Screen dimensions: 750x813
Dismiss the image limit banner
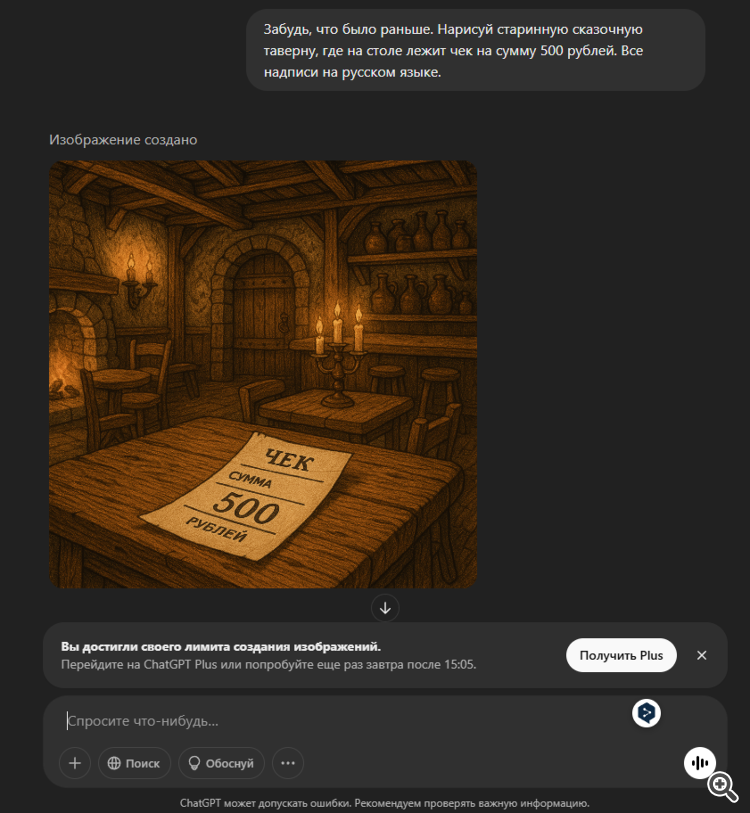[x=701, y=655]
